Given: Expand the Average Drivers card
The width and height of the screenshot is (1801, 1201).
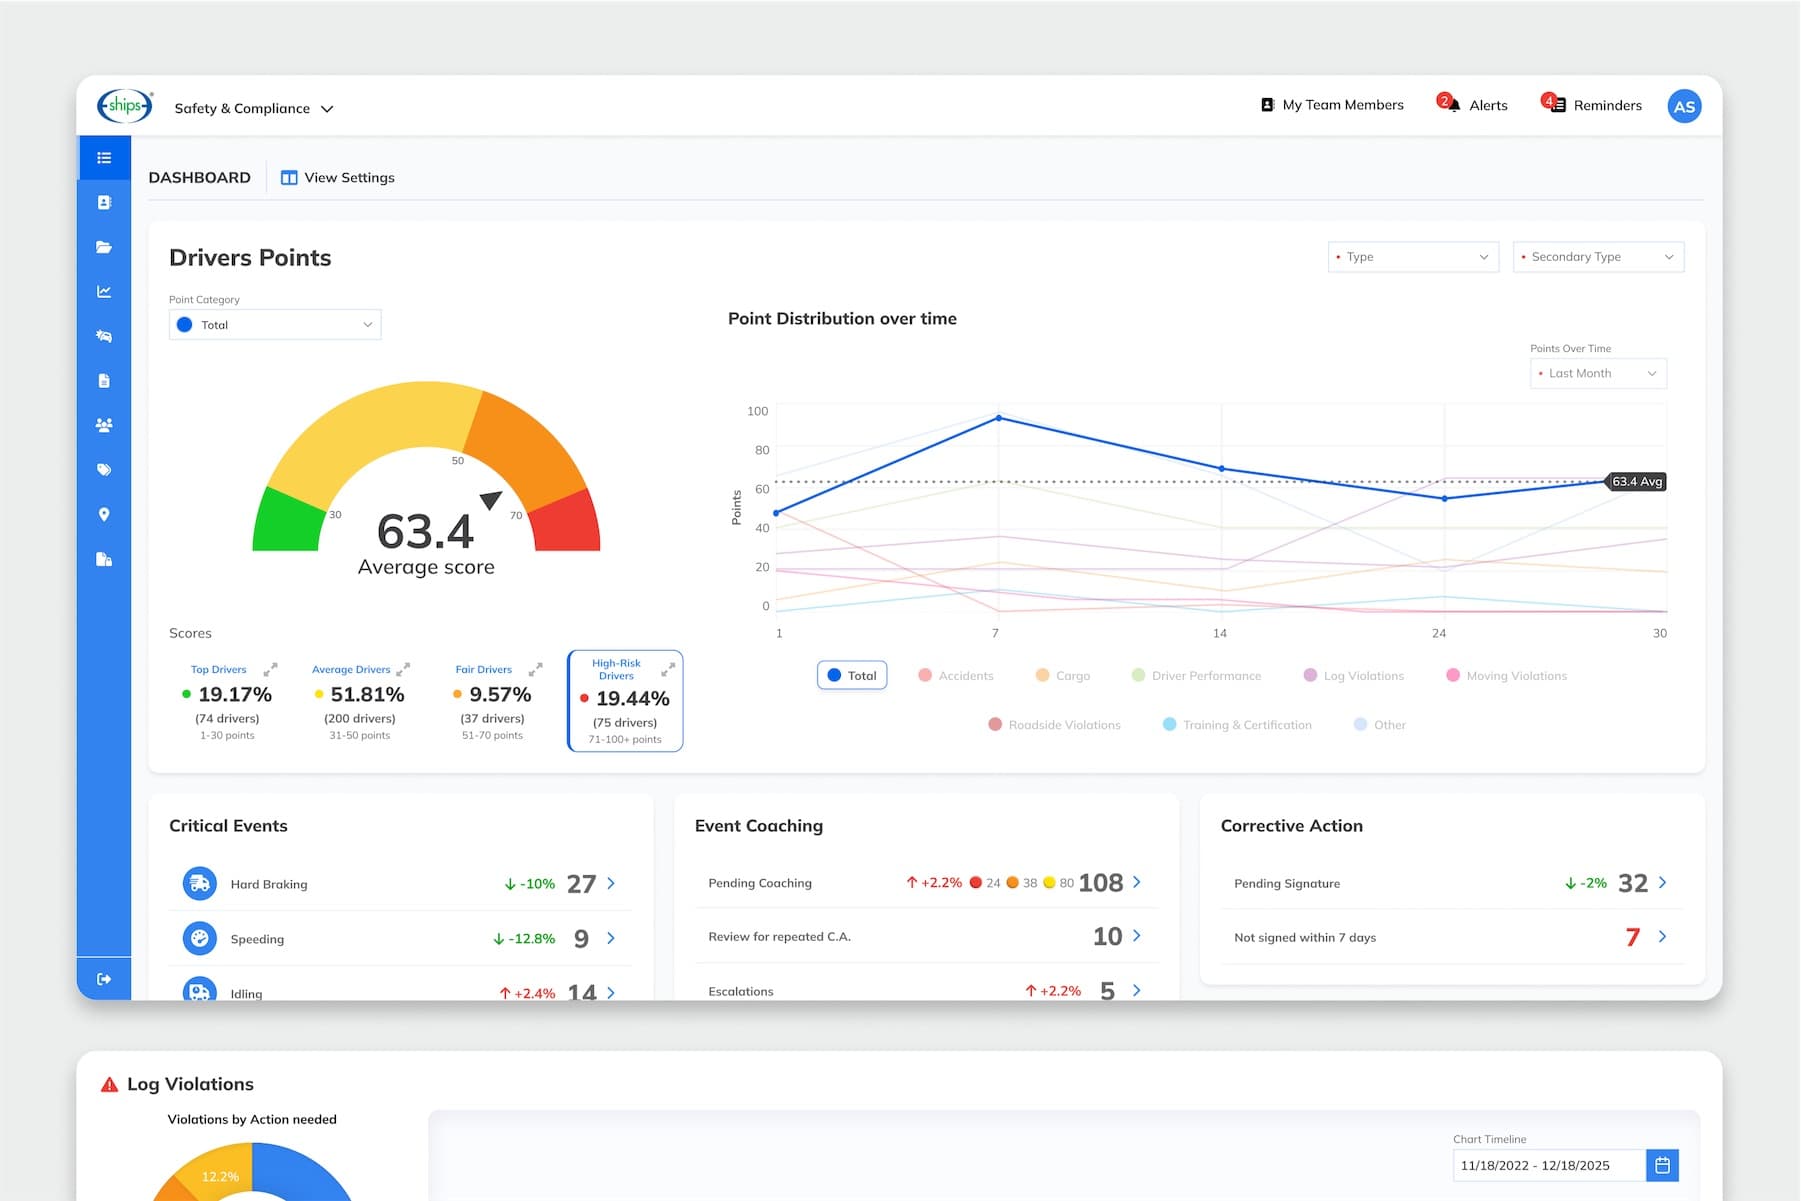Looking at the screenshot, I should point(403,669).
